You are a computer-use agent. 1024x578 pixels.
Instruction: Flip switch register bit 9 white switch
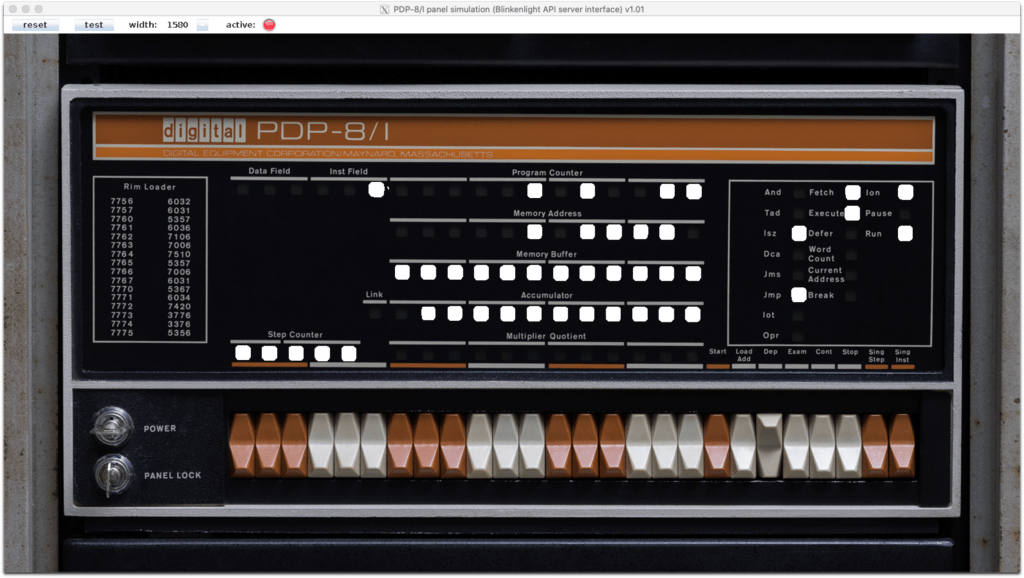pyautogui.click(x=638, y=445)
